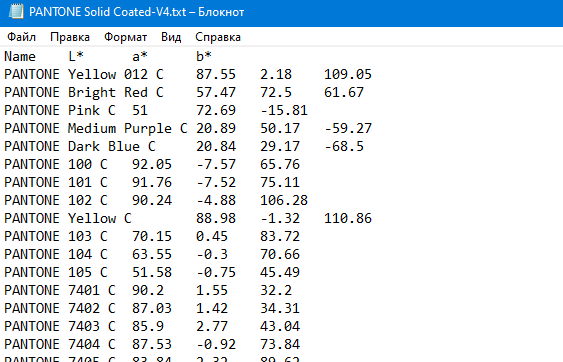Place cursor on PANTONE 100 C line
Viewport: 563px width, 362px height.
tap(56, 164)
